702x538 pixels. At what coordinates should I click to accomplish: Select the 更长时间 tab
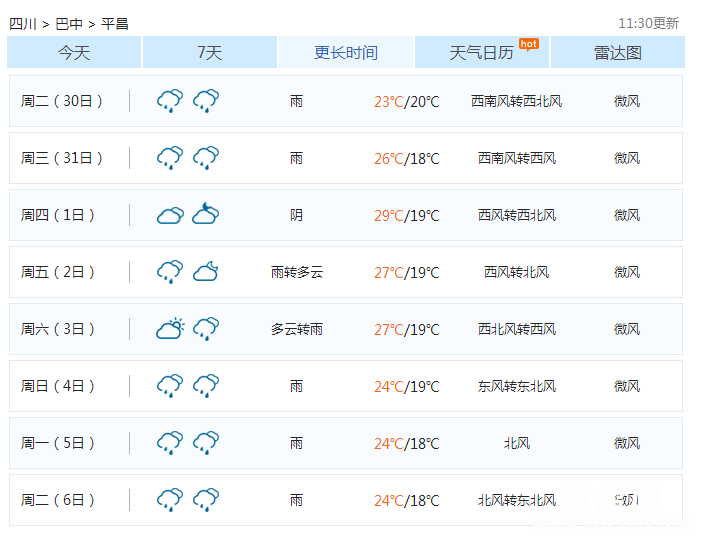pyautogui.click(x=346, y=53)
